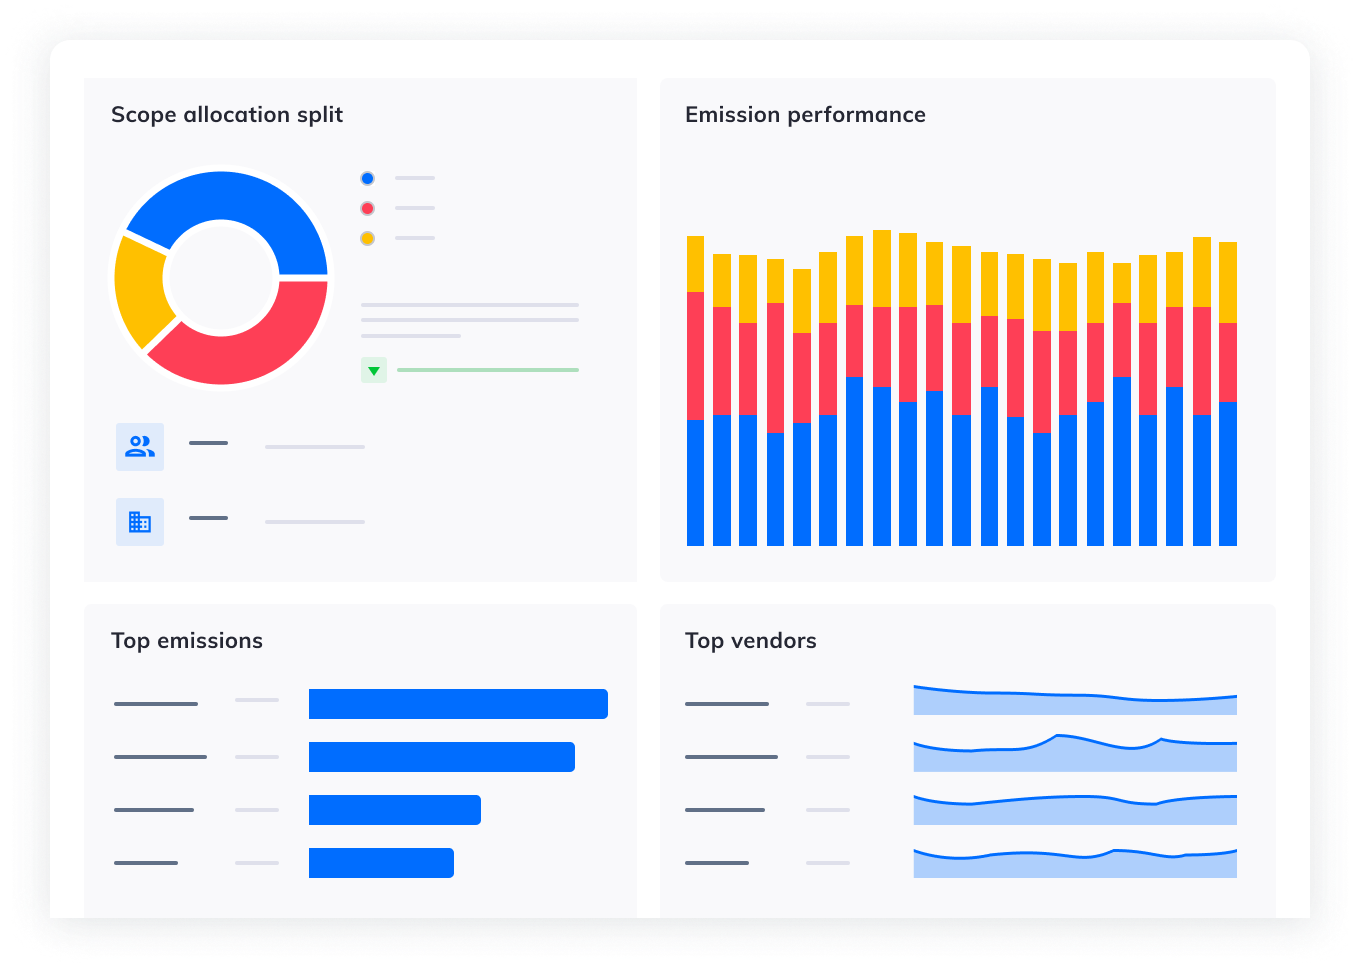Open the Top emissions heading
The image size is (1360, 968).
pyautogui.click(x=187, y=641)
